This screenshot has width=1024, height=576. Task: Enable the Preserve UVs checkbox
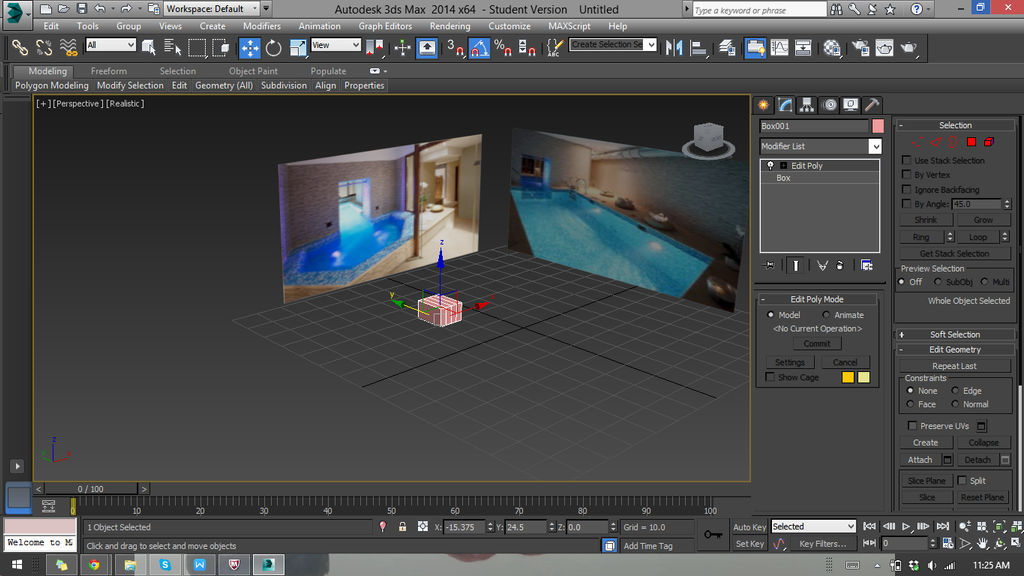pyautogui.click(x=912, y=425)
